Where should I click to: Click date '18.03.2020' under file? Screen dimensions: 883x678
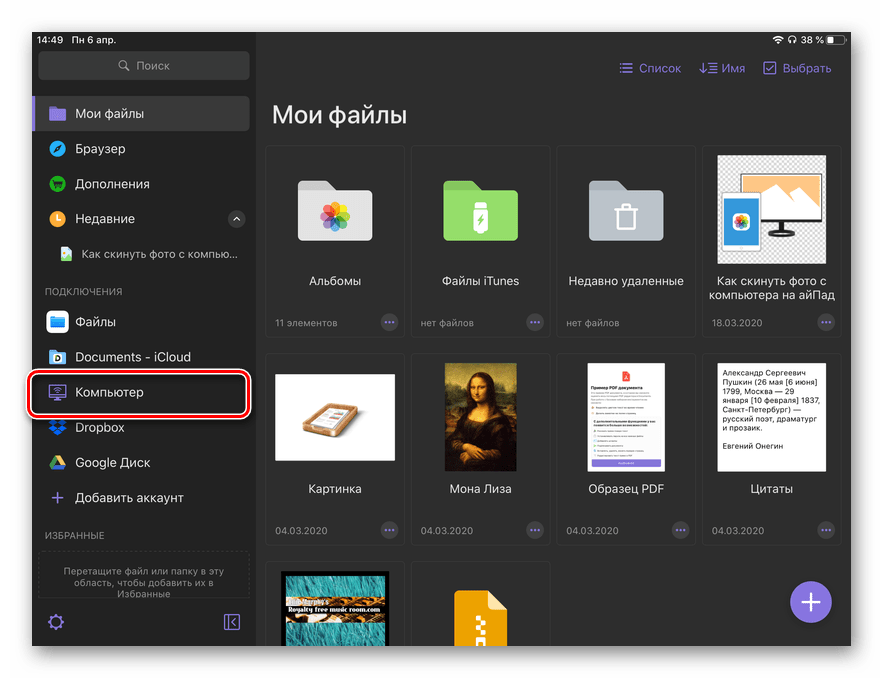point(737,323)
